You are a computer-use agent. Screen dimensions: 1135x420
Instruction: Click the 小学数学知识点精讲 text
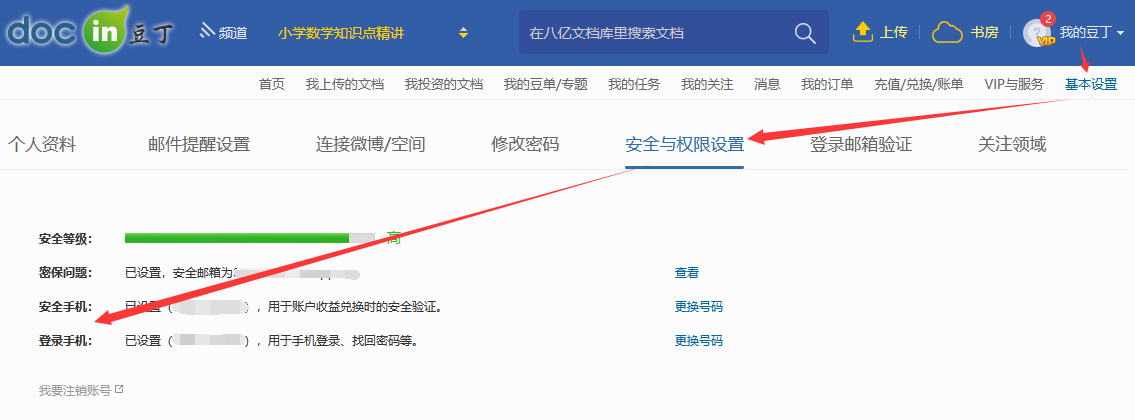340,33
